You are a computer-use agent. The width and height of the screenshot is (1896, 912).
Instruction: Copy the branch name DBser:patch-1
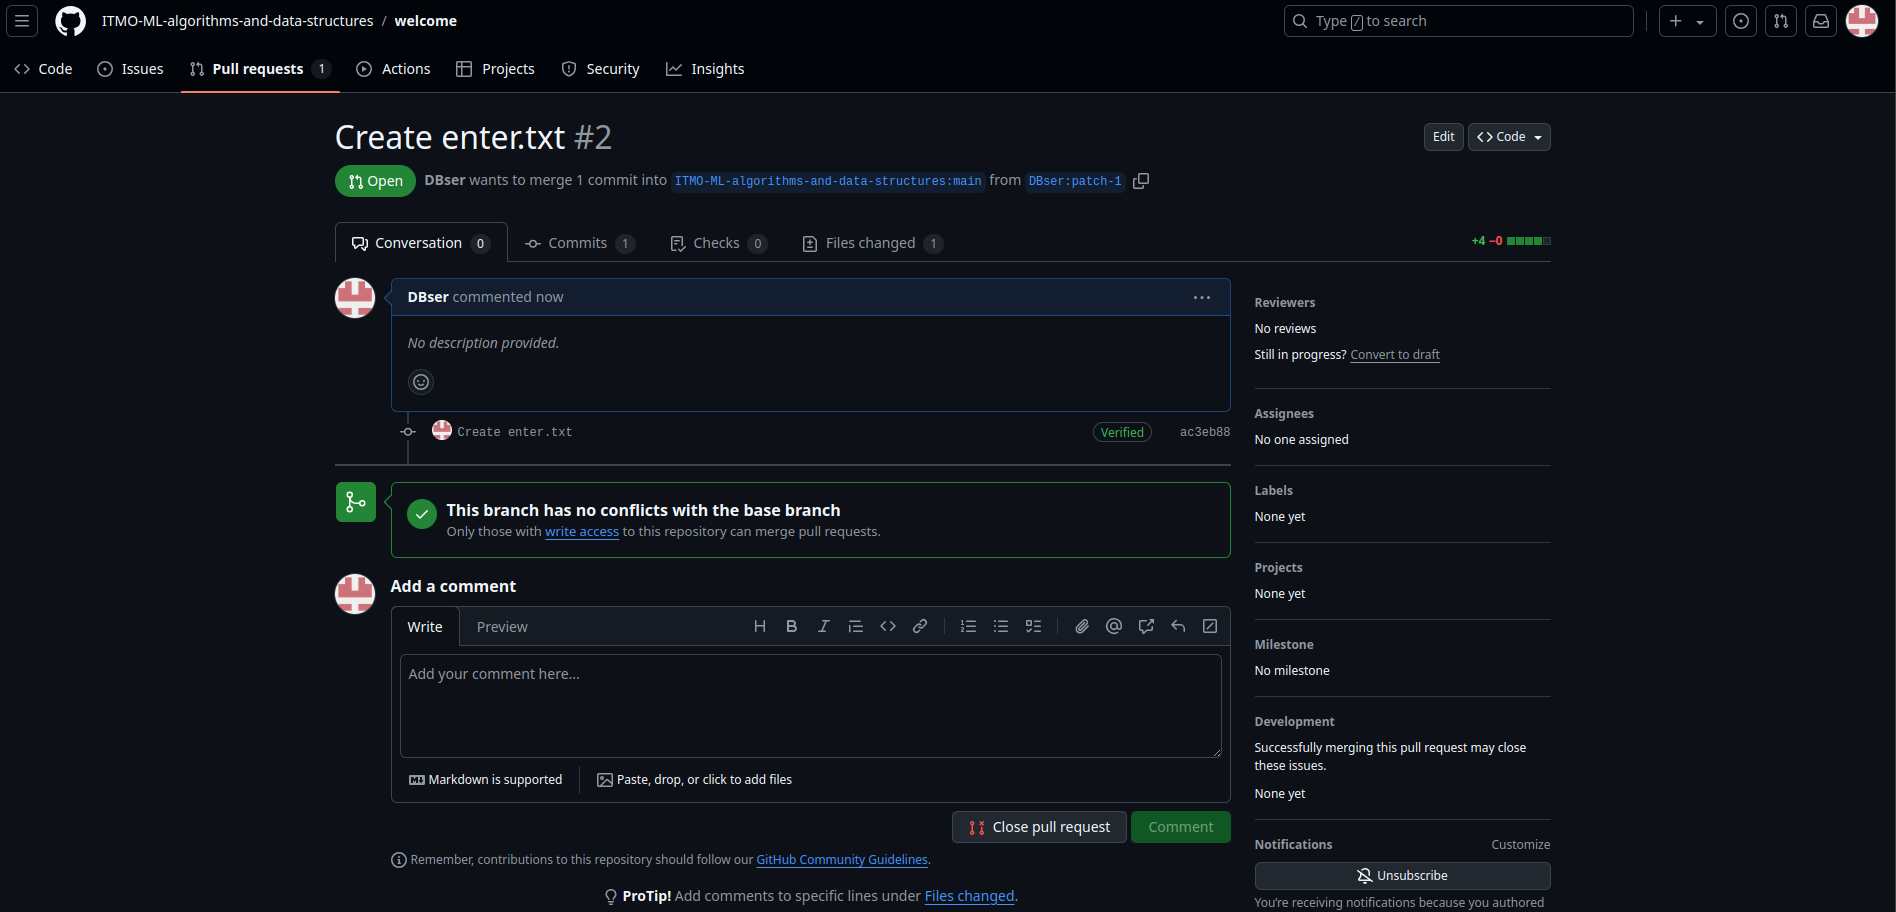[x=1141, y=181]
